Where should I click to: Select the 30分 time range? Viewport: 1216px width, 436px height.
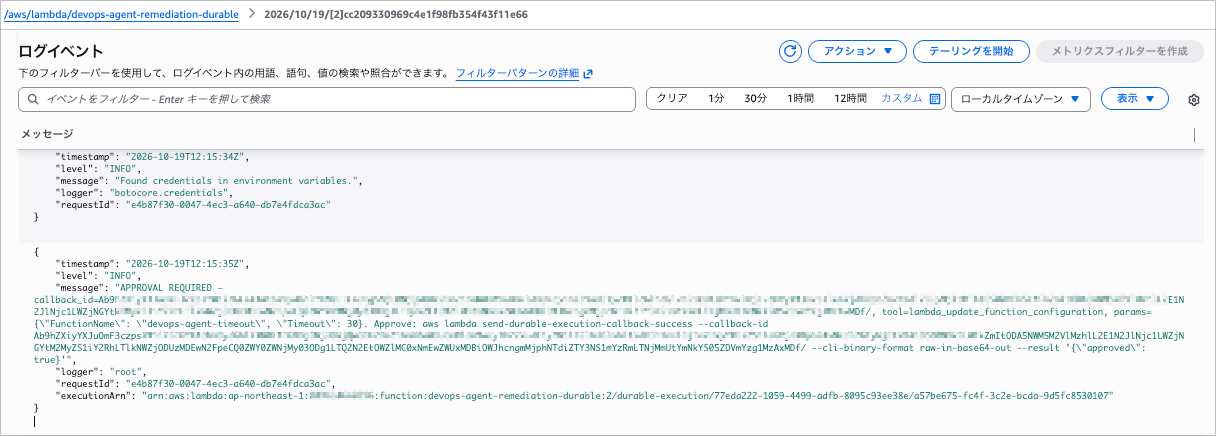tap(755, 99)
